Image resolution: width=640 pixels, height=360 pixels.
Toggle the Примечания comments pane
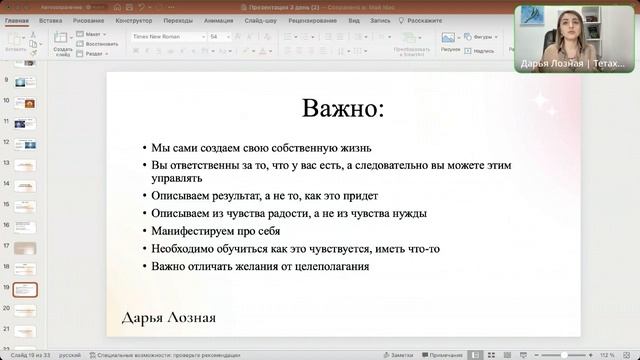pyautogui.click(x=442, y=356)
